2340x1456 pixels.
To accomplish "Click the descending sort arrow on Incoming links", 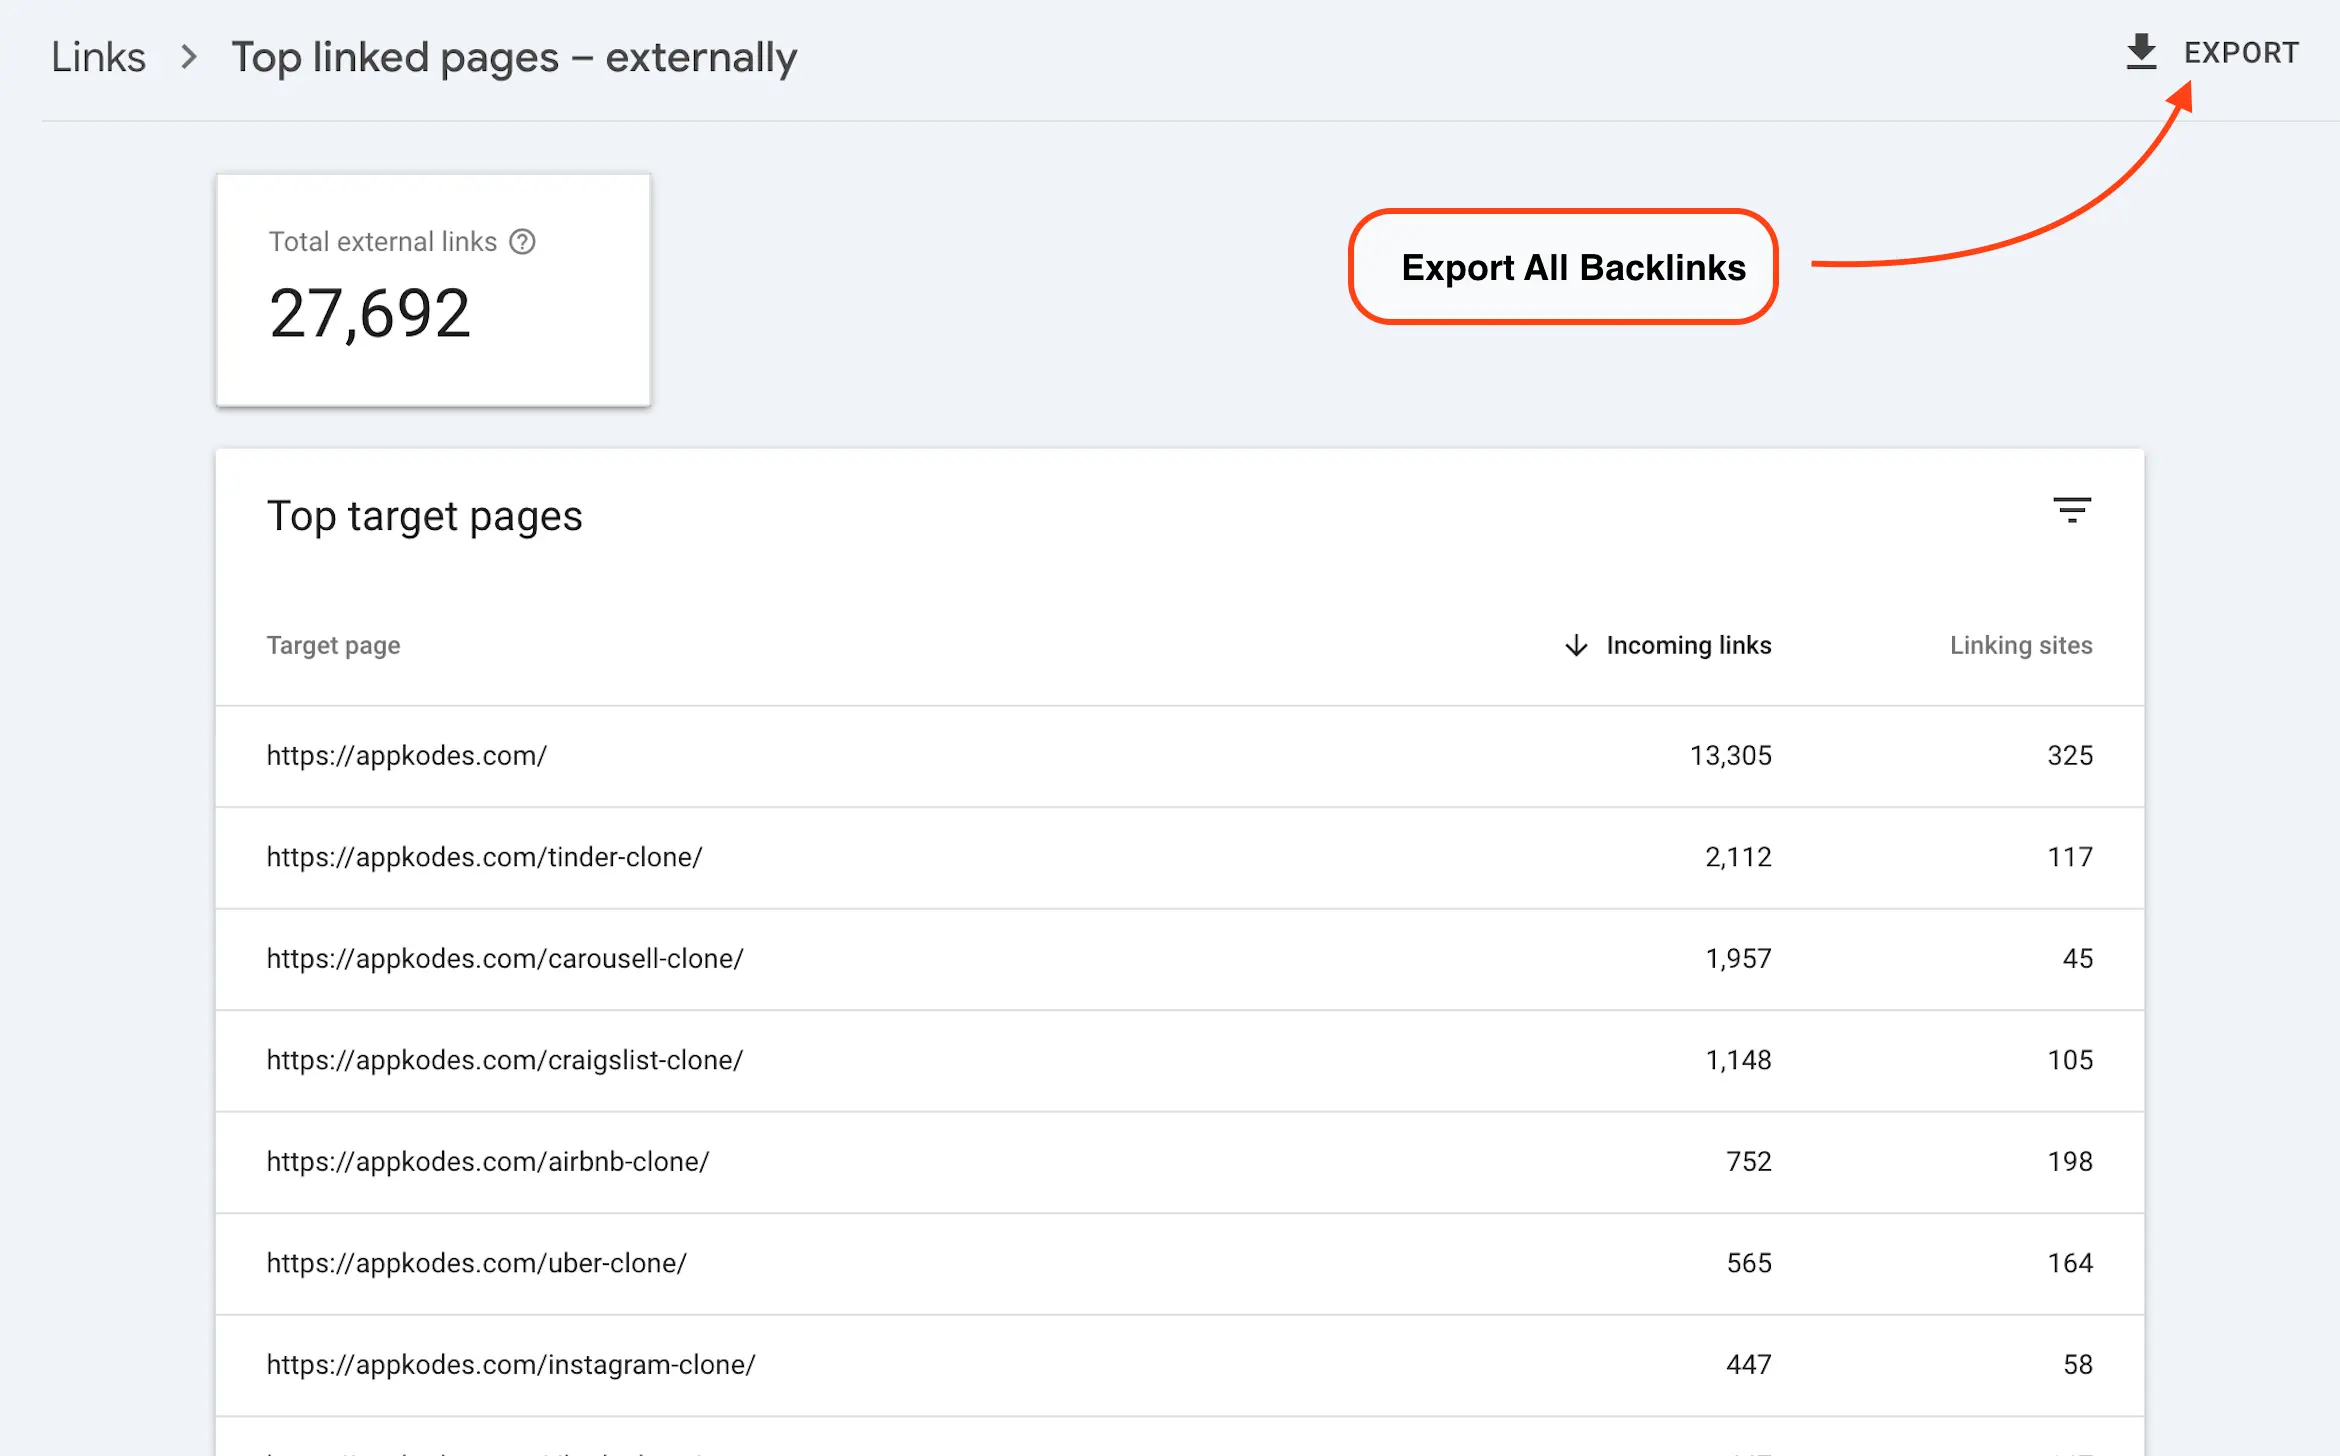I will pyautogui.click(x=1576, y=646).
